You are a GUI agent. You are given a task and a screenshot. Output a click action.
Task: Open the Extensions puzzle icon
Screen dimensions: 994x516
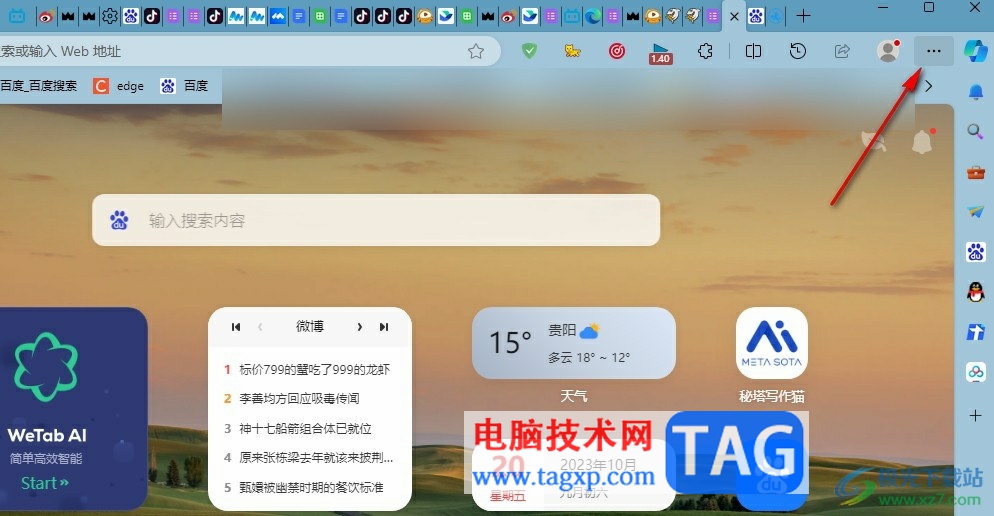tap(705, 51)
